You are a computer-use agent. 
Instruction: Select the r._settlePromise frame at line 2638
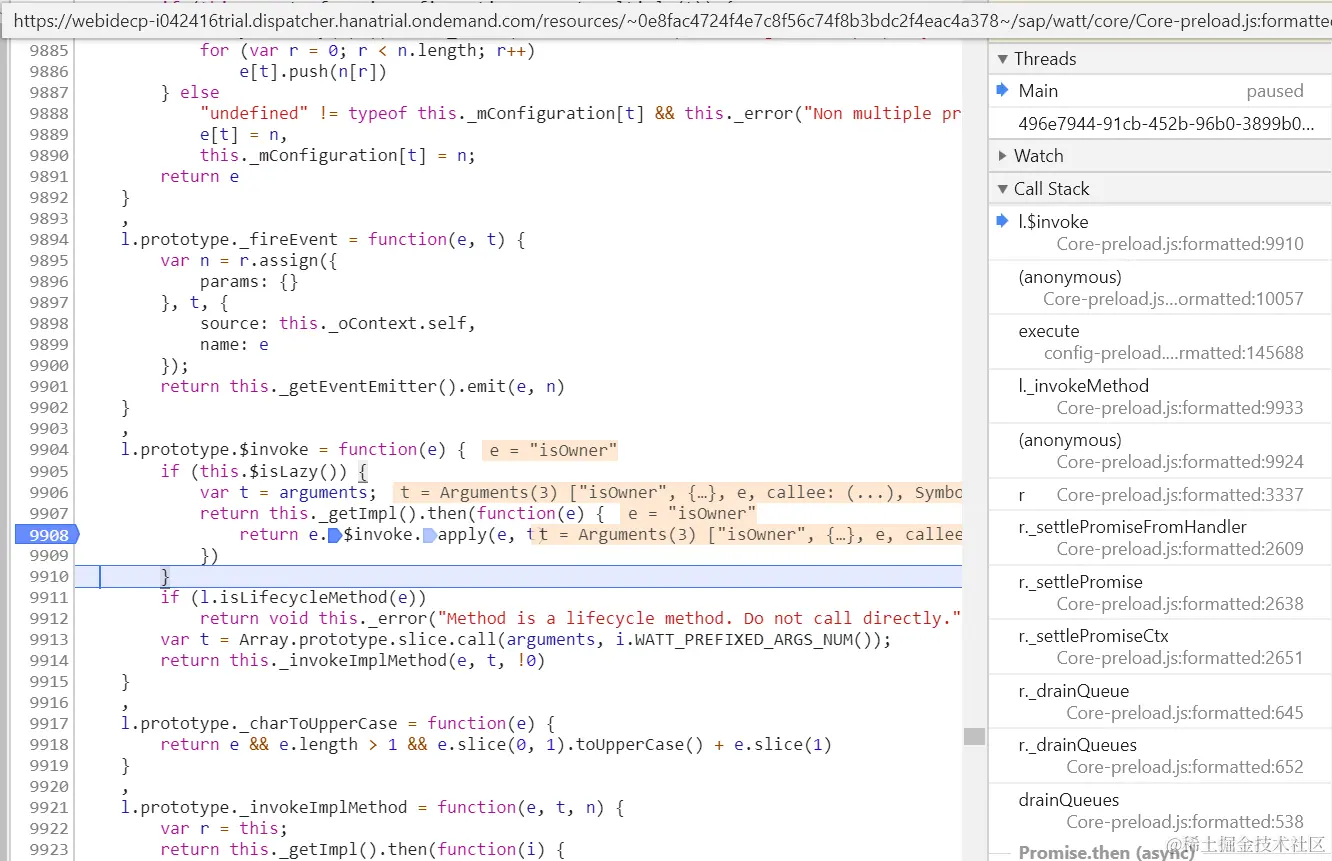1160,592
